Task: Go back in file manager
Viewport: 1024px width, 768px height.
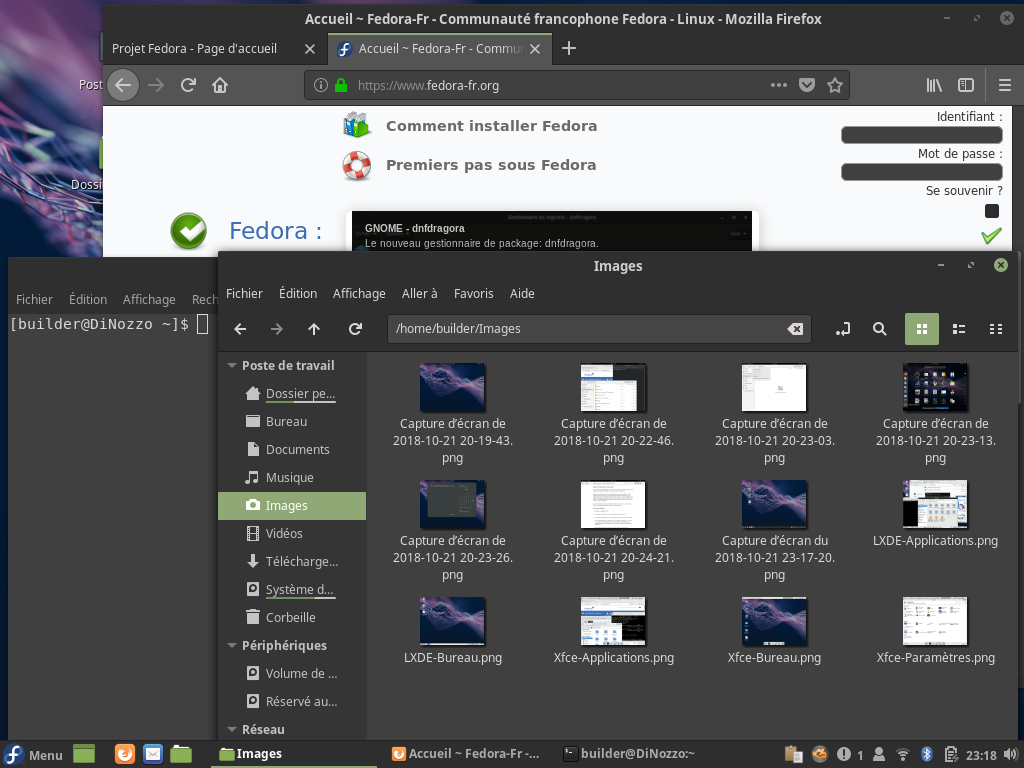Action: point(240,329)
